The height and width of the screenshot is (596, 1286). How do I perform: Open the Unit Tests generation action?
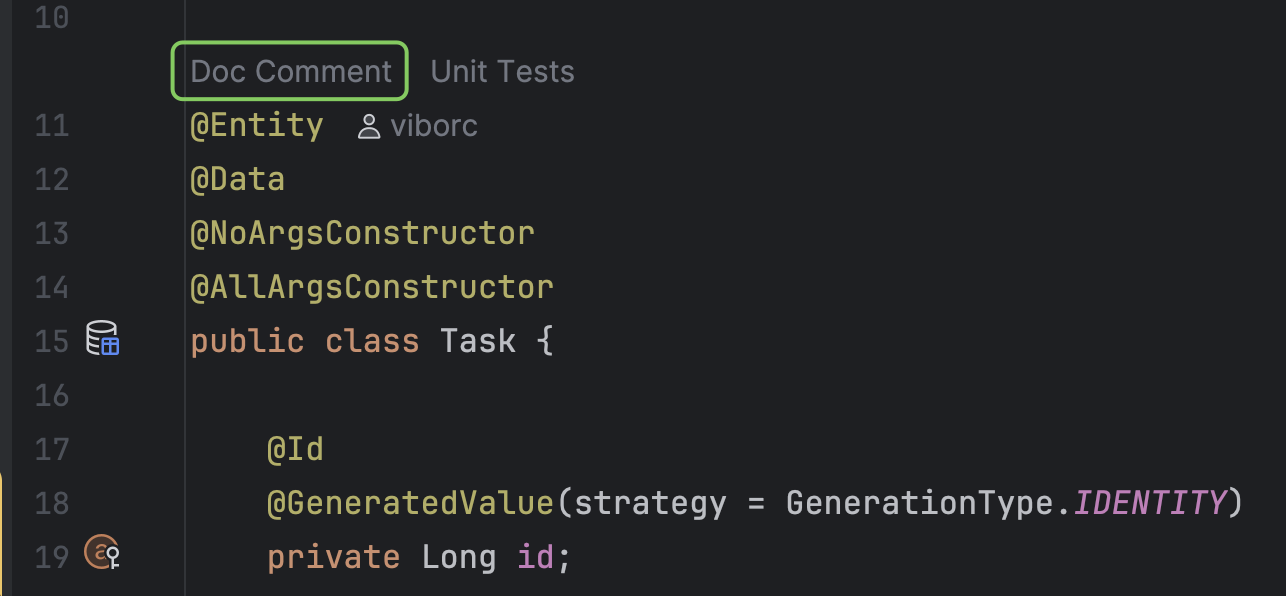tap(502, 70)
